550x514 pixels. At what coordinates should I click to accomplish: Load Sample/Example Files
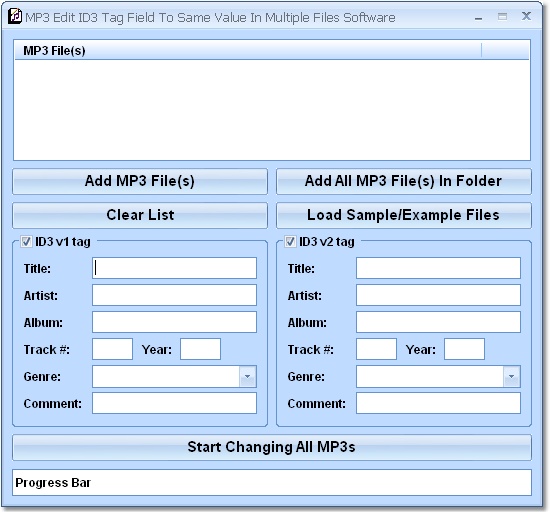[404, 215]
